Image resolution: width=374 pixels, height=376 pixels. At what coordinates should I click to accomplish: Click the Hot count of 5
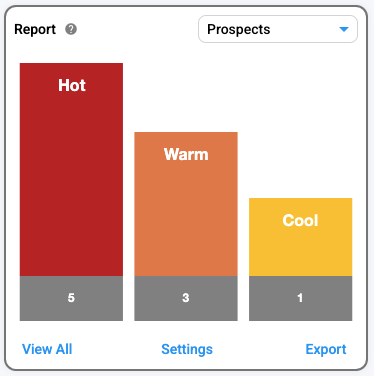[71, 298]
